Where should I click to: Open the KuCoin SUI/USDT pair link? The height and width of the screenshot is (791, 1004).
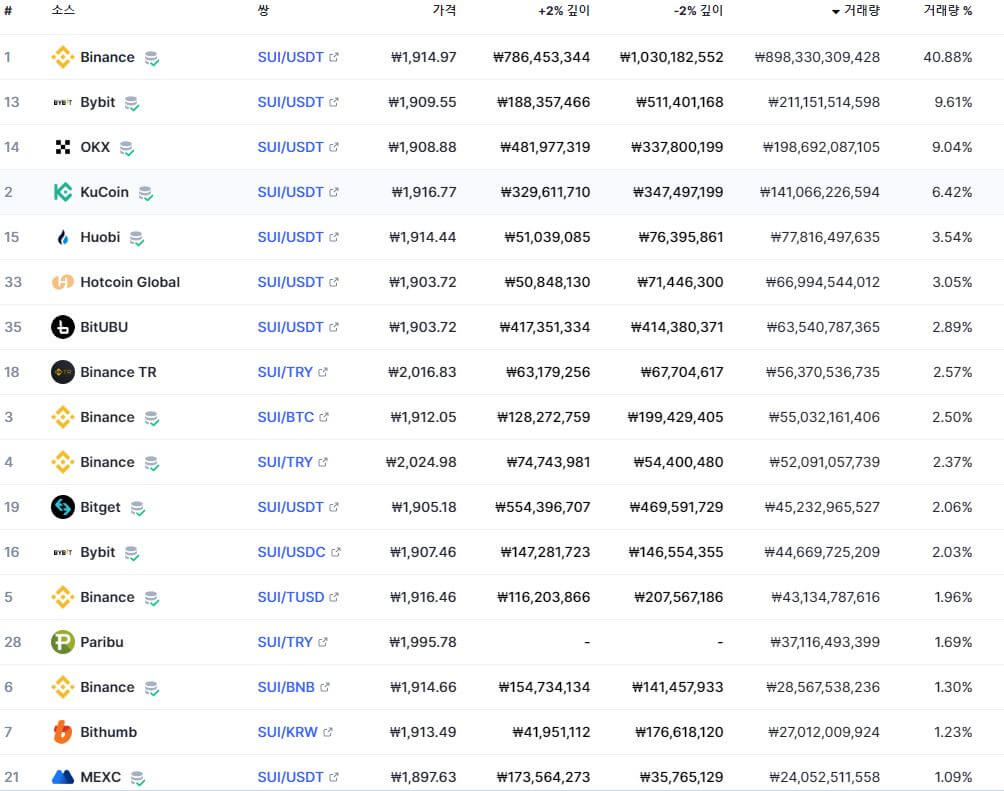(x=291, y=192)
